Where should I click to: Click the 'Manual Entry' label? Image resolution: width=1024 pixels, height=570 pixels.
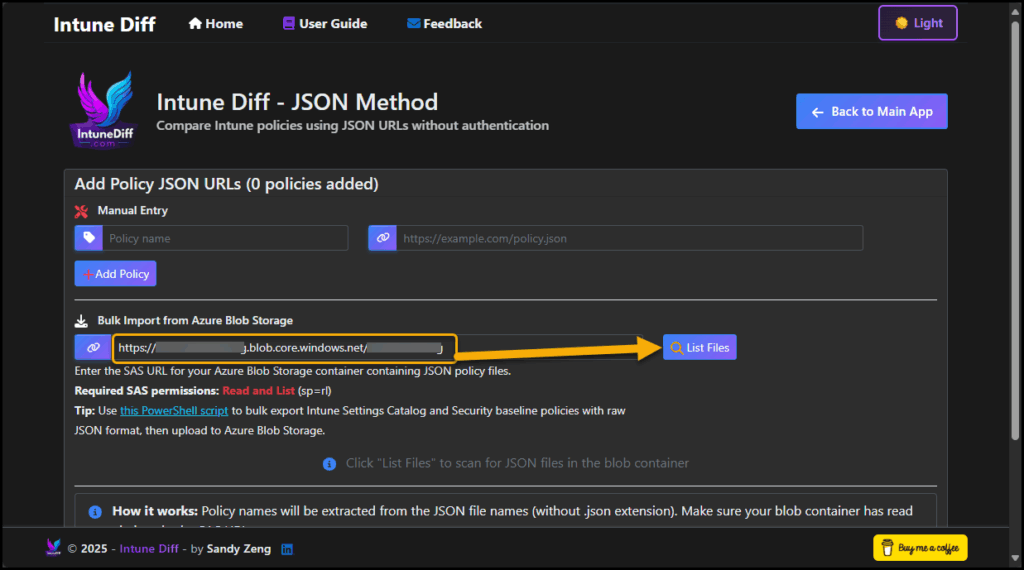(133, 210)
